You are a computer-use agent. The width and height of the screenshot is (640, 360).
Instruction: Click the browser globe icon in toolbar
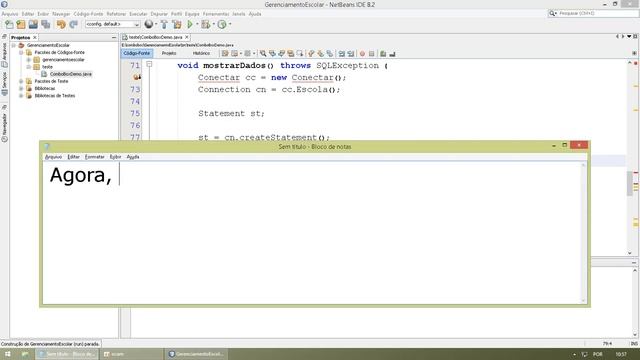149,24
